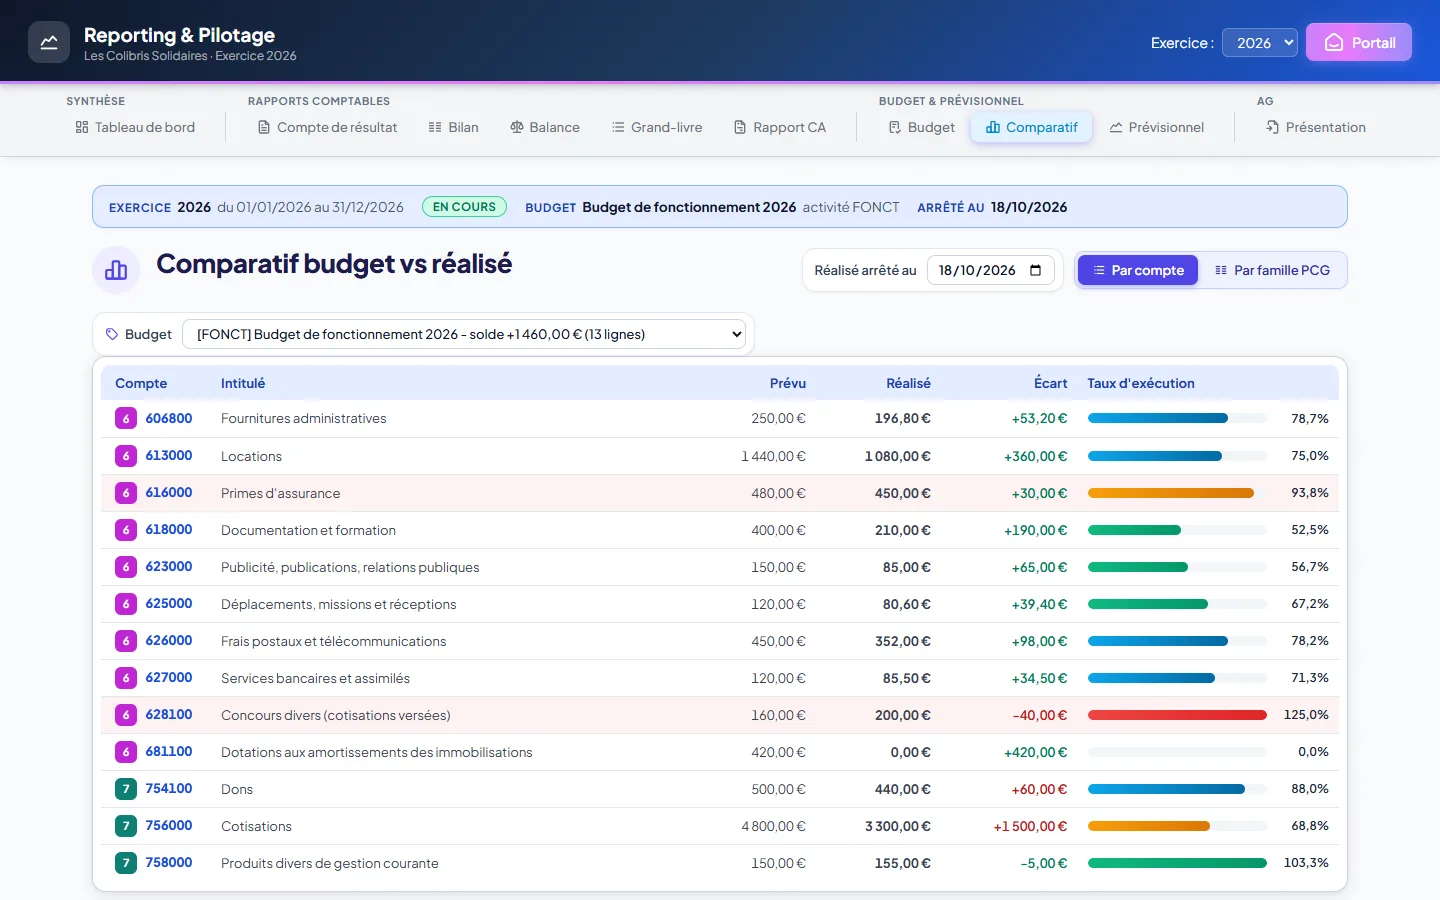Screen dimensions: 1440x900
Task: Select the Comparatif tab
Action: (1031, 127)
